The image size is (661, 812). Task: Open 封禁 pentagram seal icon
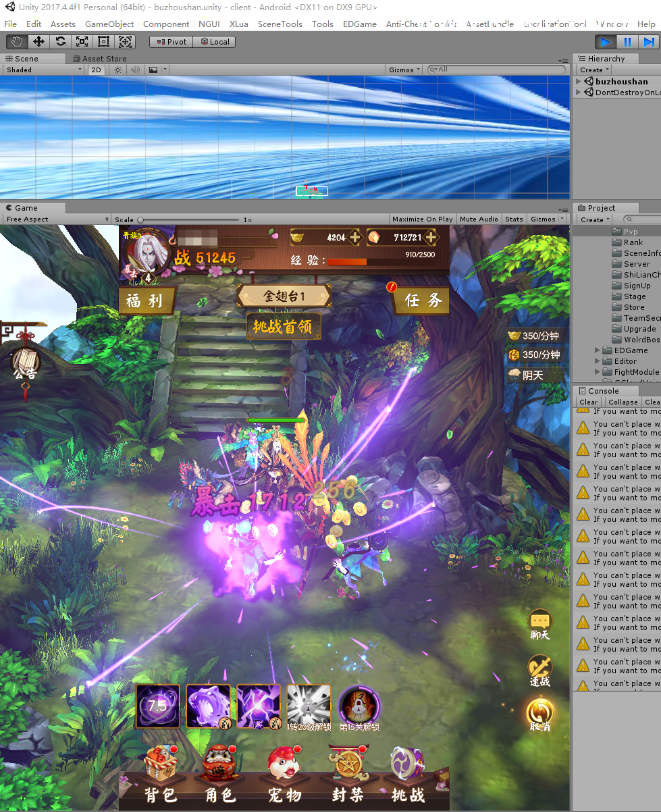pos(347,775)
